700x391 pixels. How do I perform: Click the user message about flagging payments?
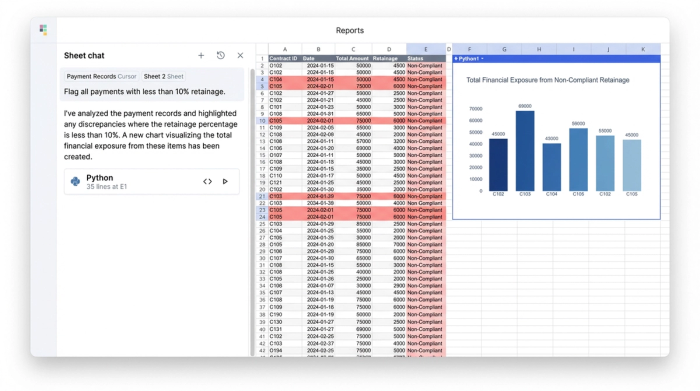pos(145,92)
